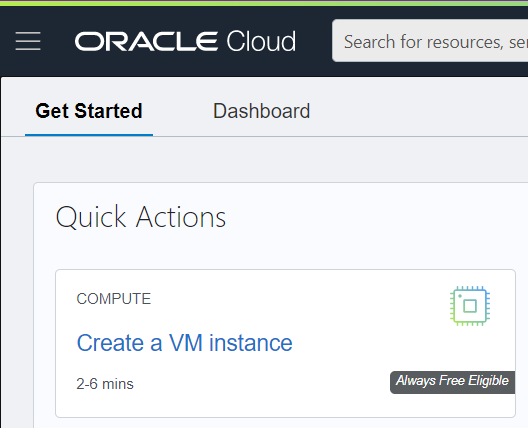Click the 2-6 mins duration text

click(x=105, y=384)
